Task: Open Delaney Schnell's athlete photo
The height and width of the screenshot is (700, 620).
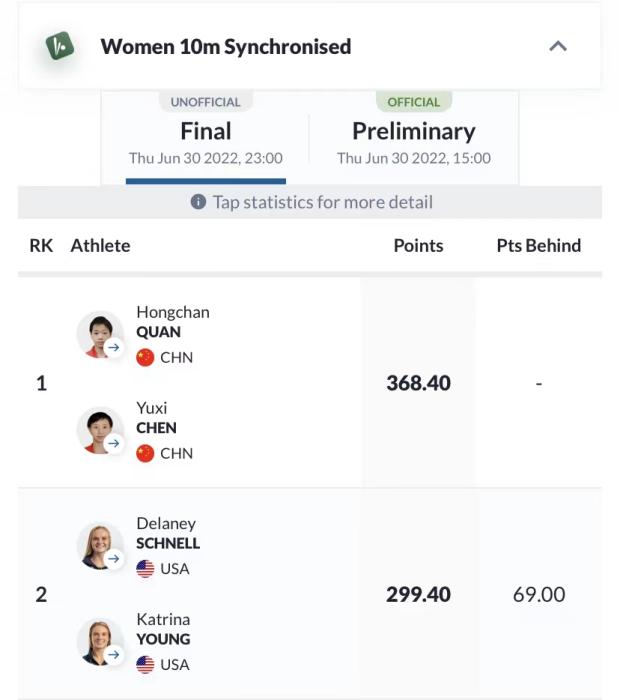Action: pyautogui.click(x=99, y=546)
